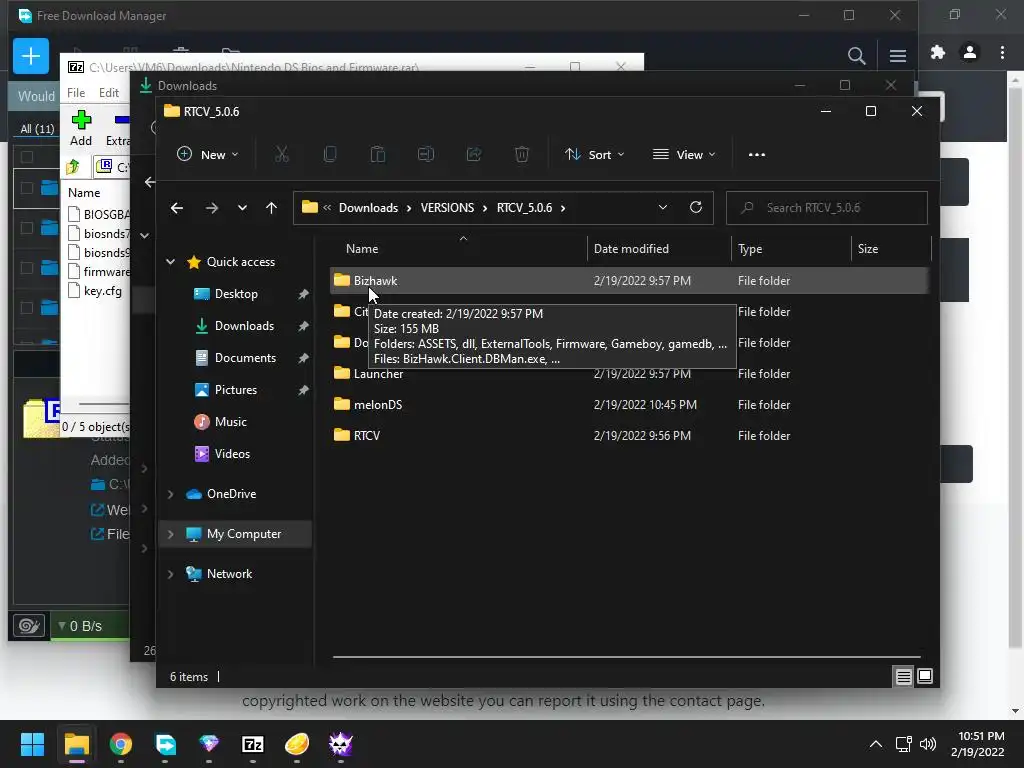
Task: Switch to large icons view layout icon
Action: 925,677
